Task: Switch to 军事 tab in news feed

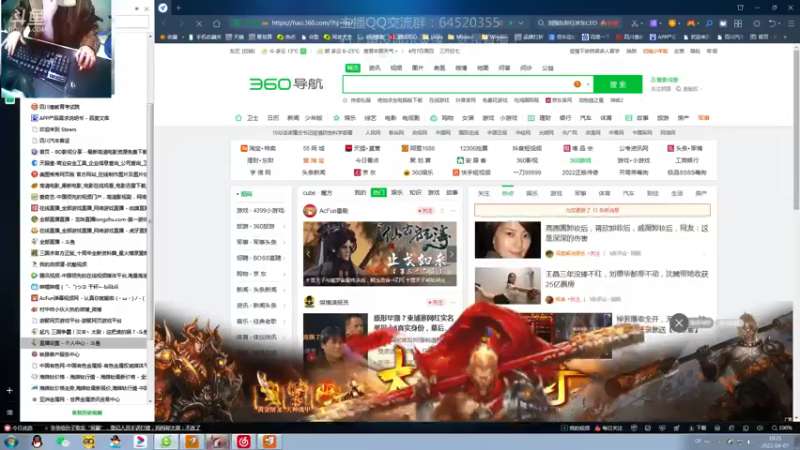Action: pos(580,193)
